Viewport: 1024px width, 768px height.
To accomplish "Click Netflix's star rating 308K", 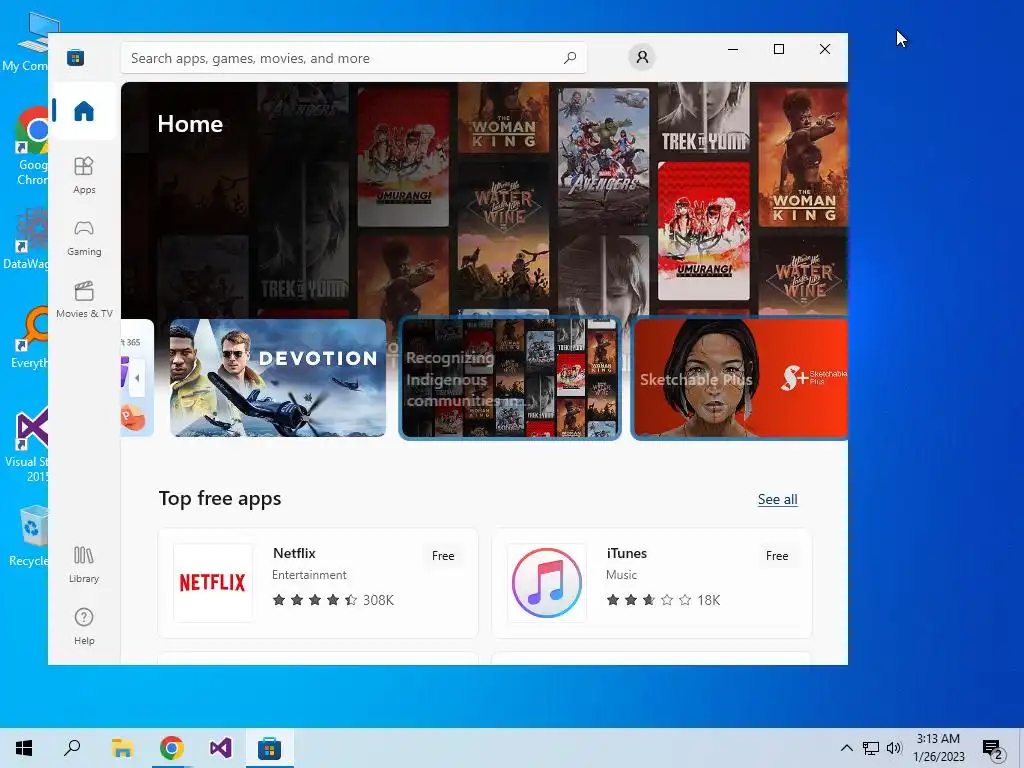I will pyautogui.click(x=333, y=600).
